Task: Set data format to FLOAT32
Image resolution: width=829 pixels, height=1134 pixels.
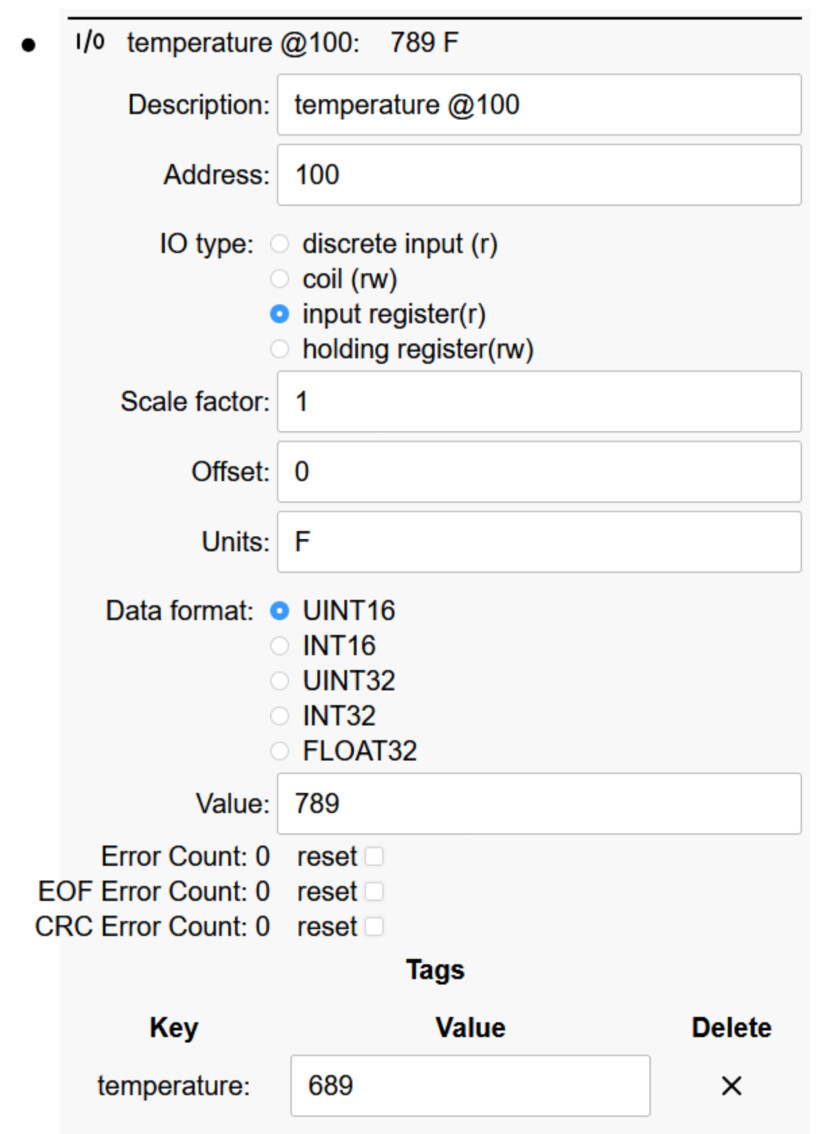Action: click(x=281, y=751)
